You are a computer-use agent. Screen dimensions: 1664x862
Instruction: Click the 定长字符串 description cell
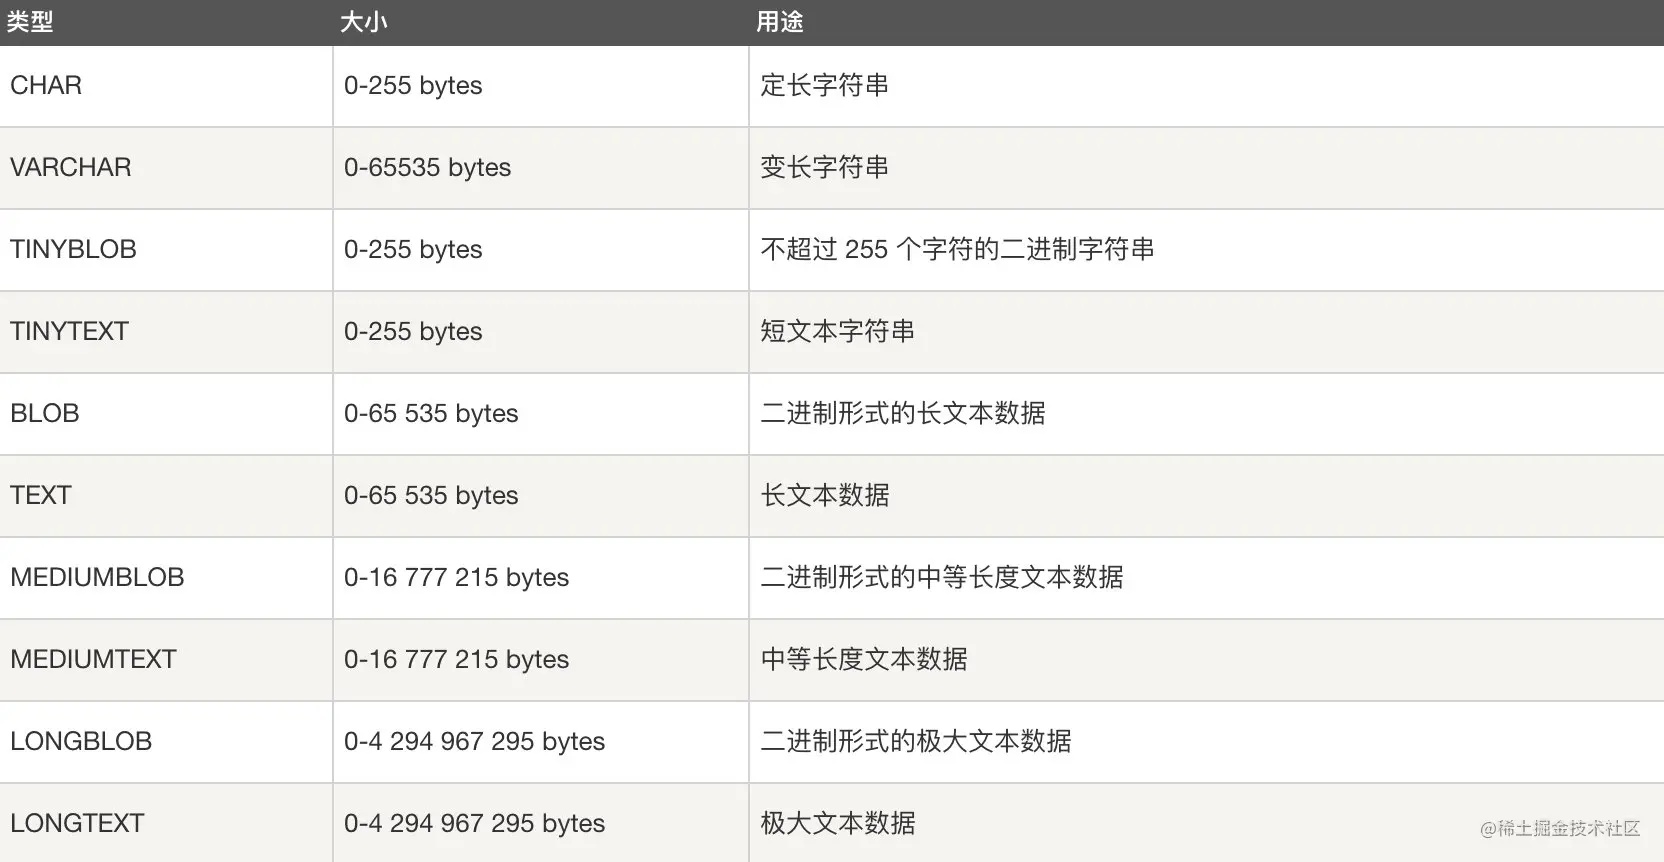(824, 86)
